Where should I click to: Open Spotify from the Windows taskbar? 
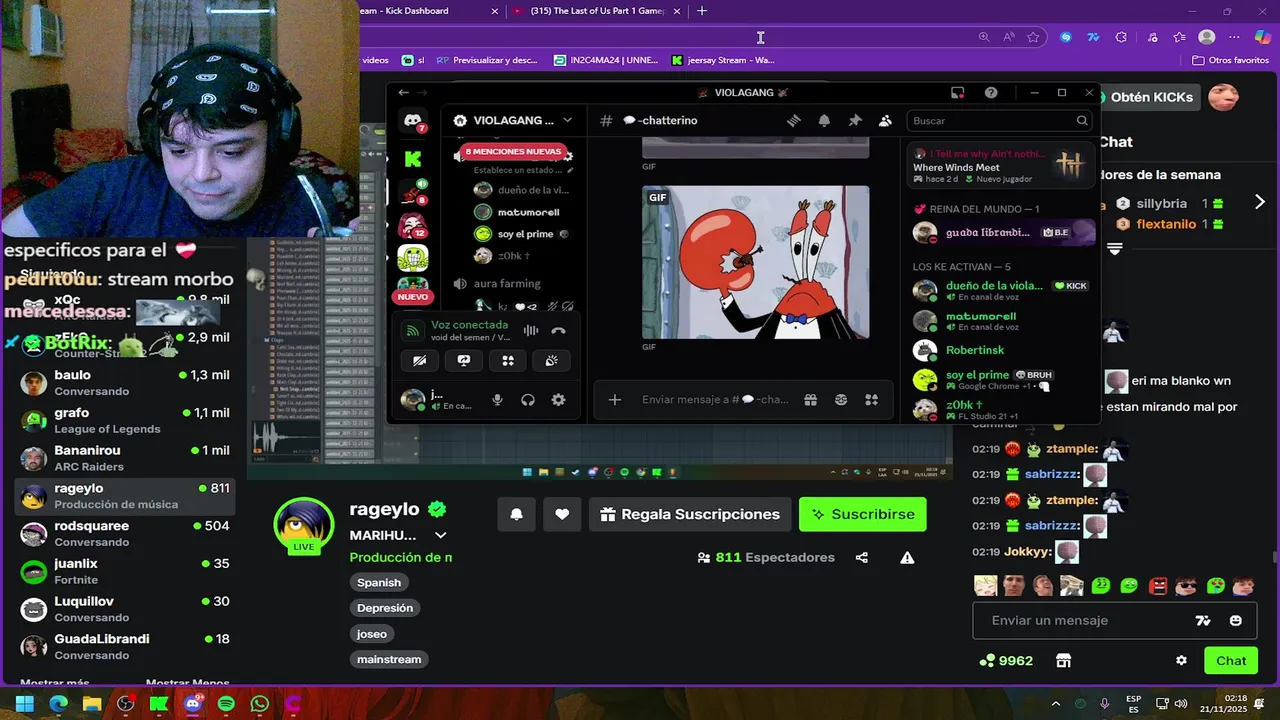pos(226,704)
